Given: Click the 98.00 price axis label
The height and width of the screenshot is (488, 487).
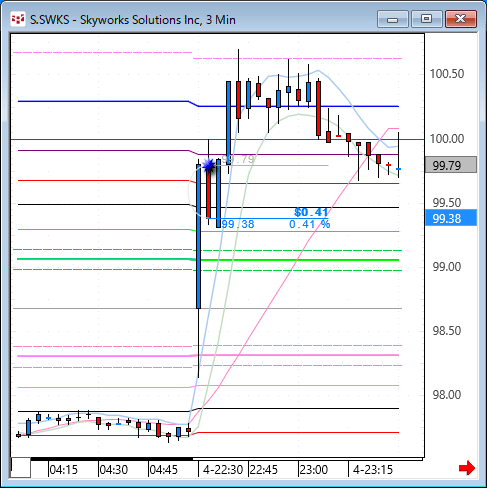Looking at the screenshot, I should (x=447, y=395).
